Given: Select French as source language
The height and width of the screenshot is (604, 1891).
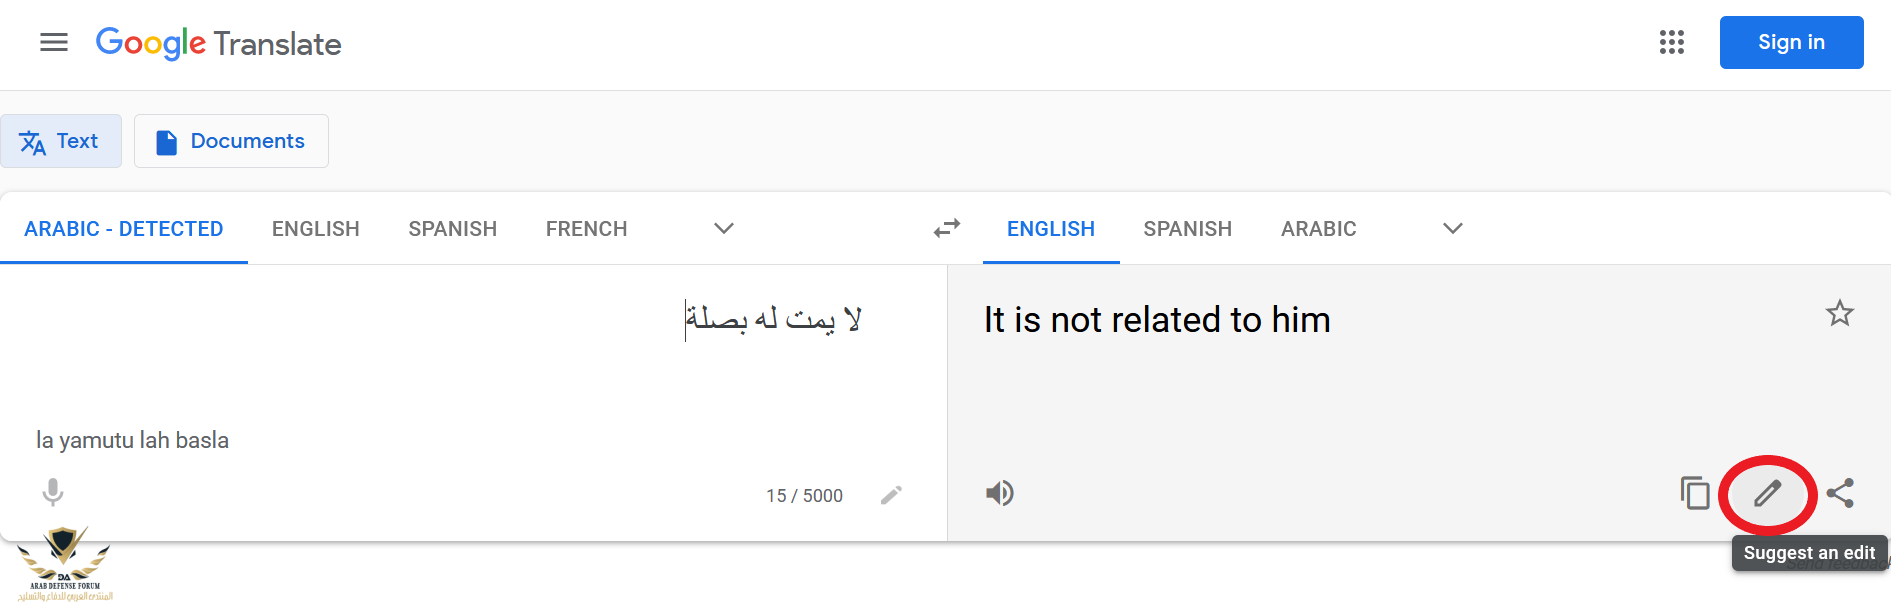Looking at the screenshot, I should [x=586, y=229].
